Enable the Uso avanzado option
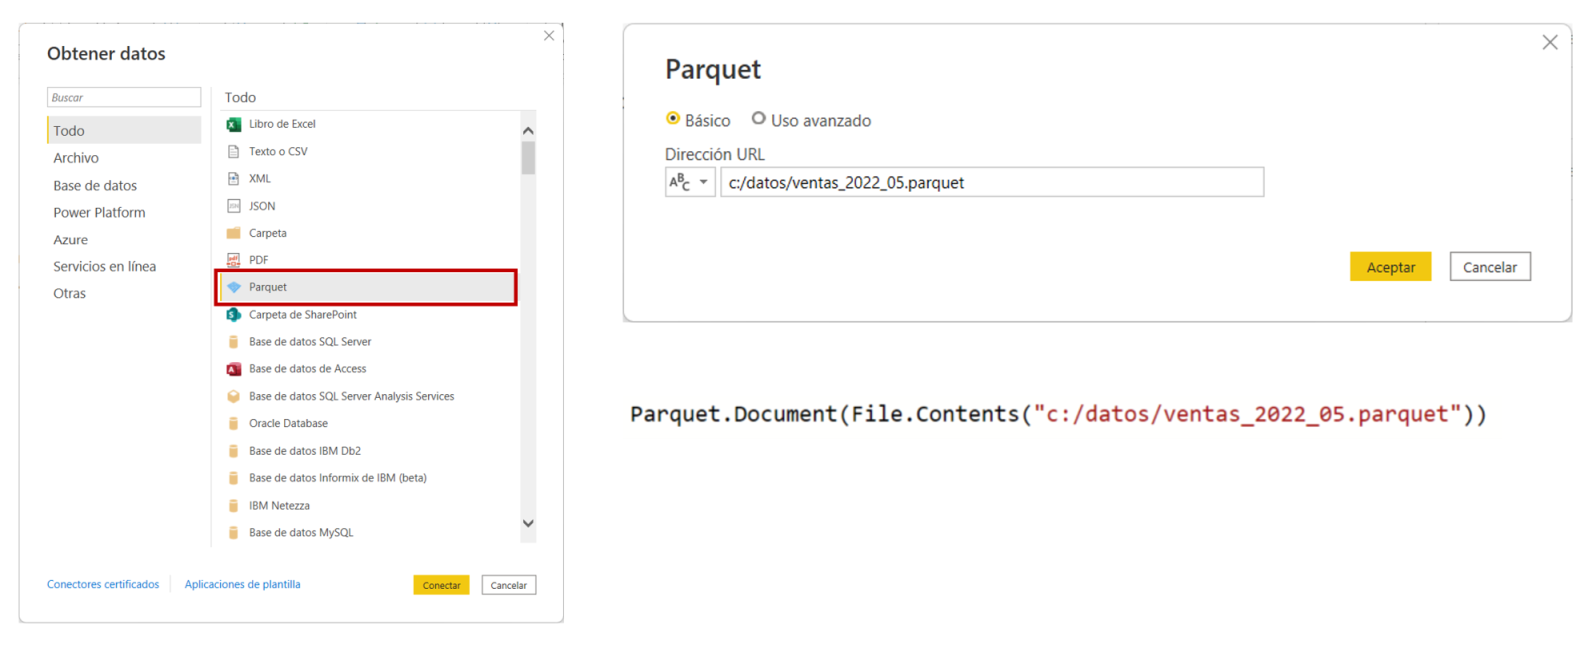The height and width of the screenshot is (645, 1588). tap(760, 119)
